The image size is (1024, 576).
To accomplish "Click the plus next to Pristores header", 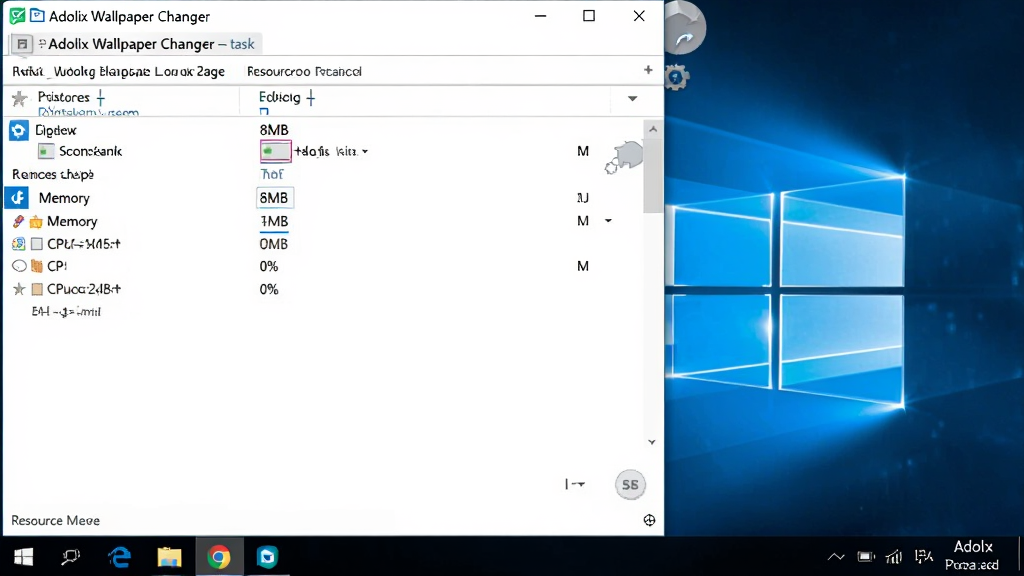I will click(101, 98).
